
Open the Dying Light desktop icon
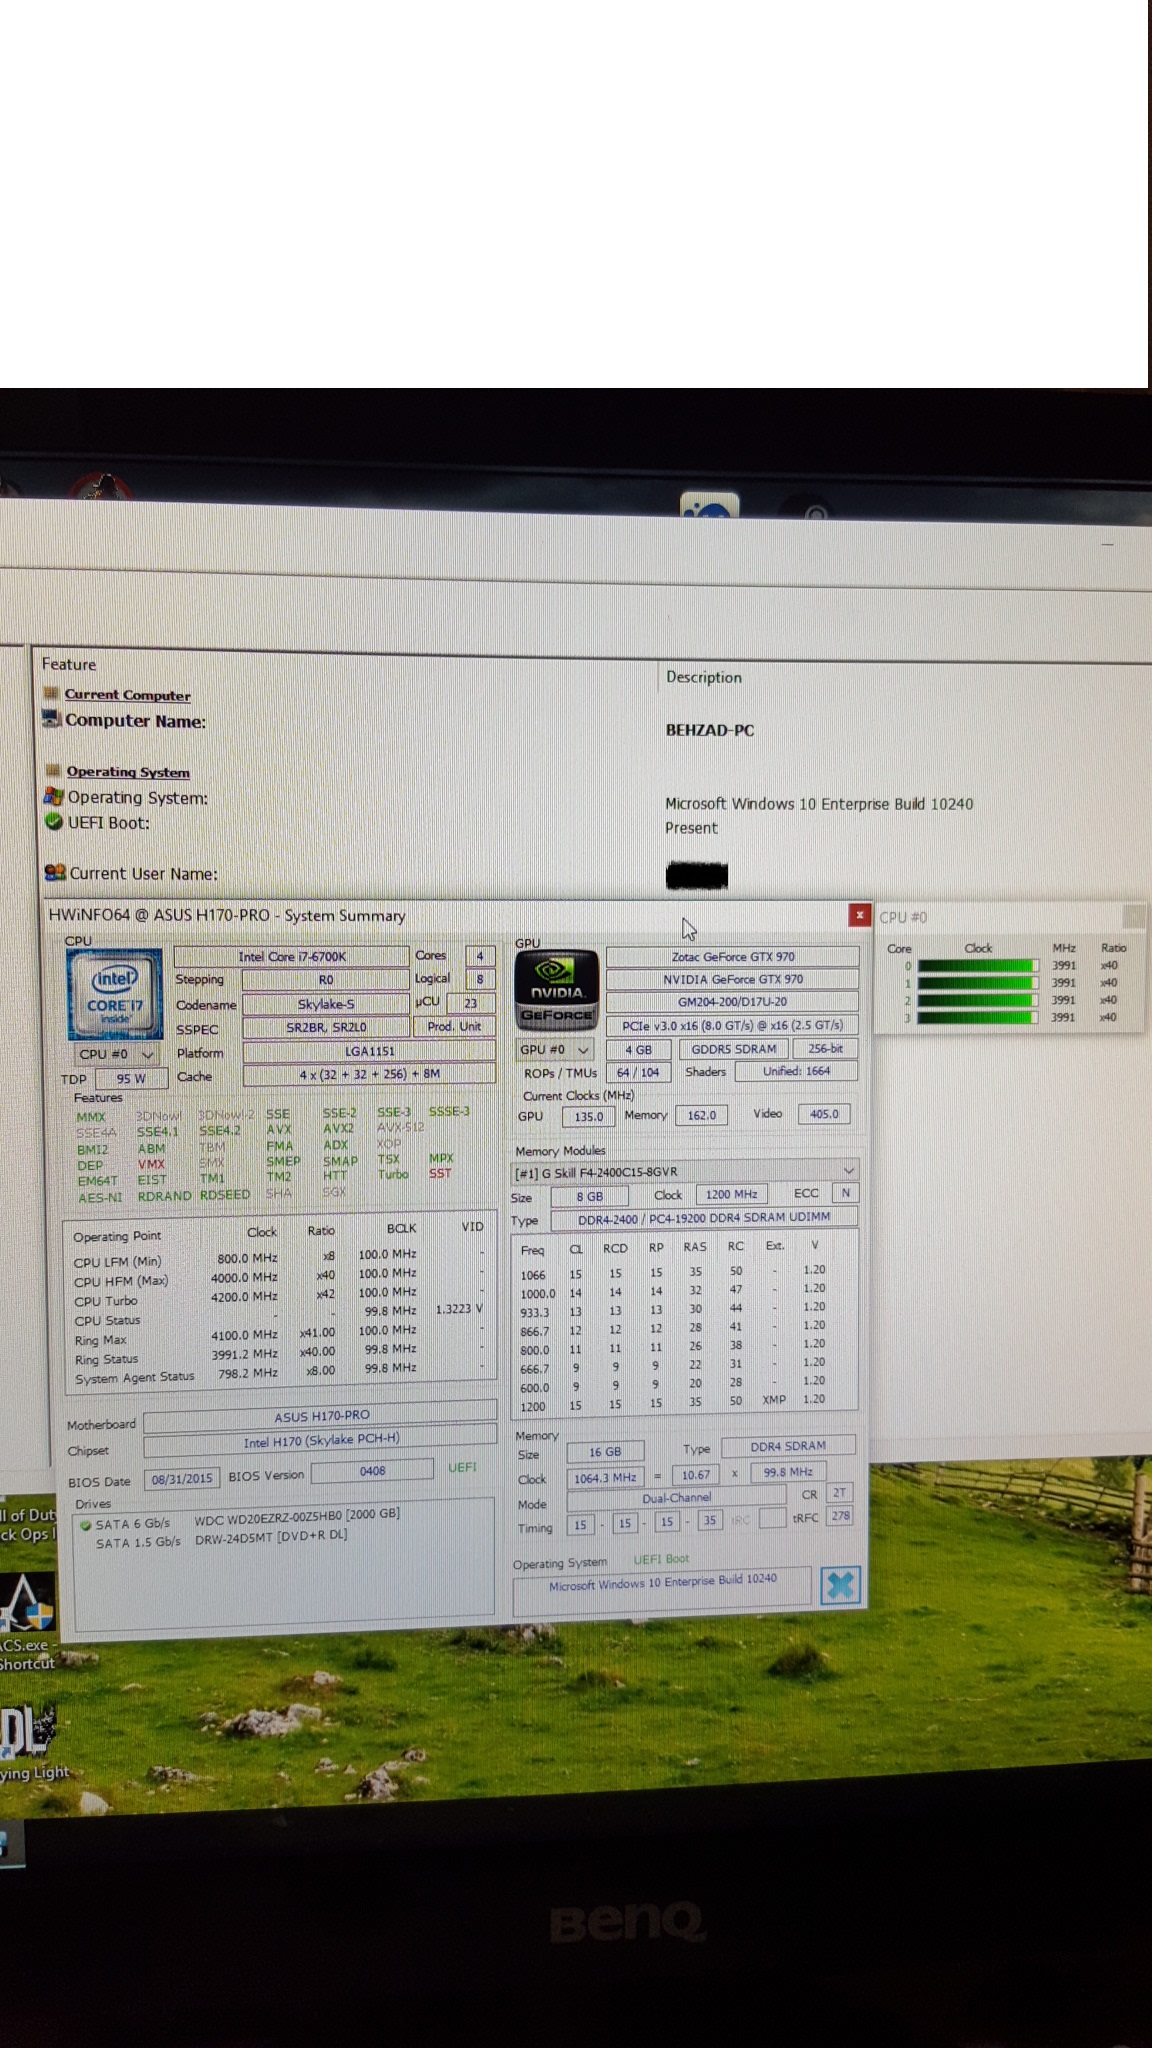click(x=34, y=1744)
